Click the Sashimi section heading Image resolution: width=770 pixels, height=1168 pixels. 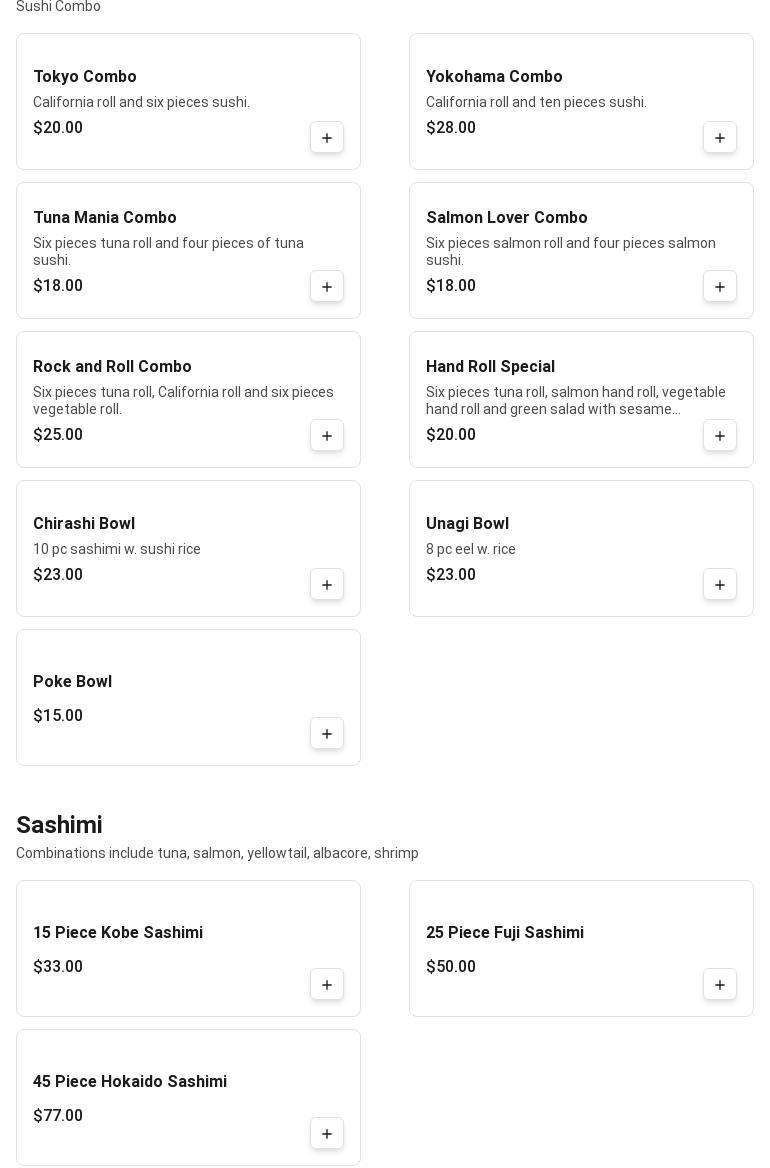tap(59, 825)
